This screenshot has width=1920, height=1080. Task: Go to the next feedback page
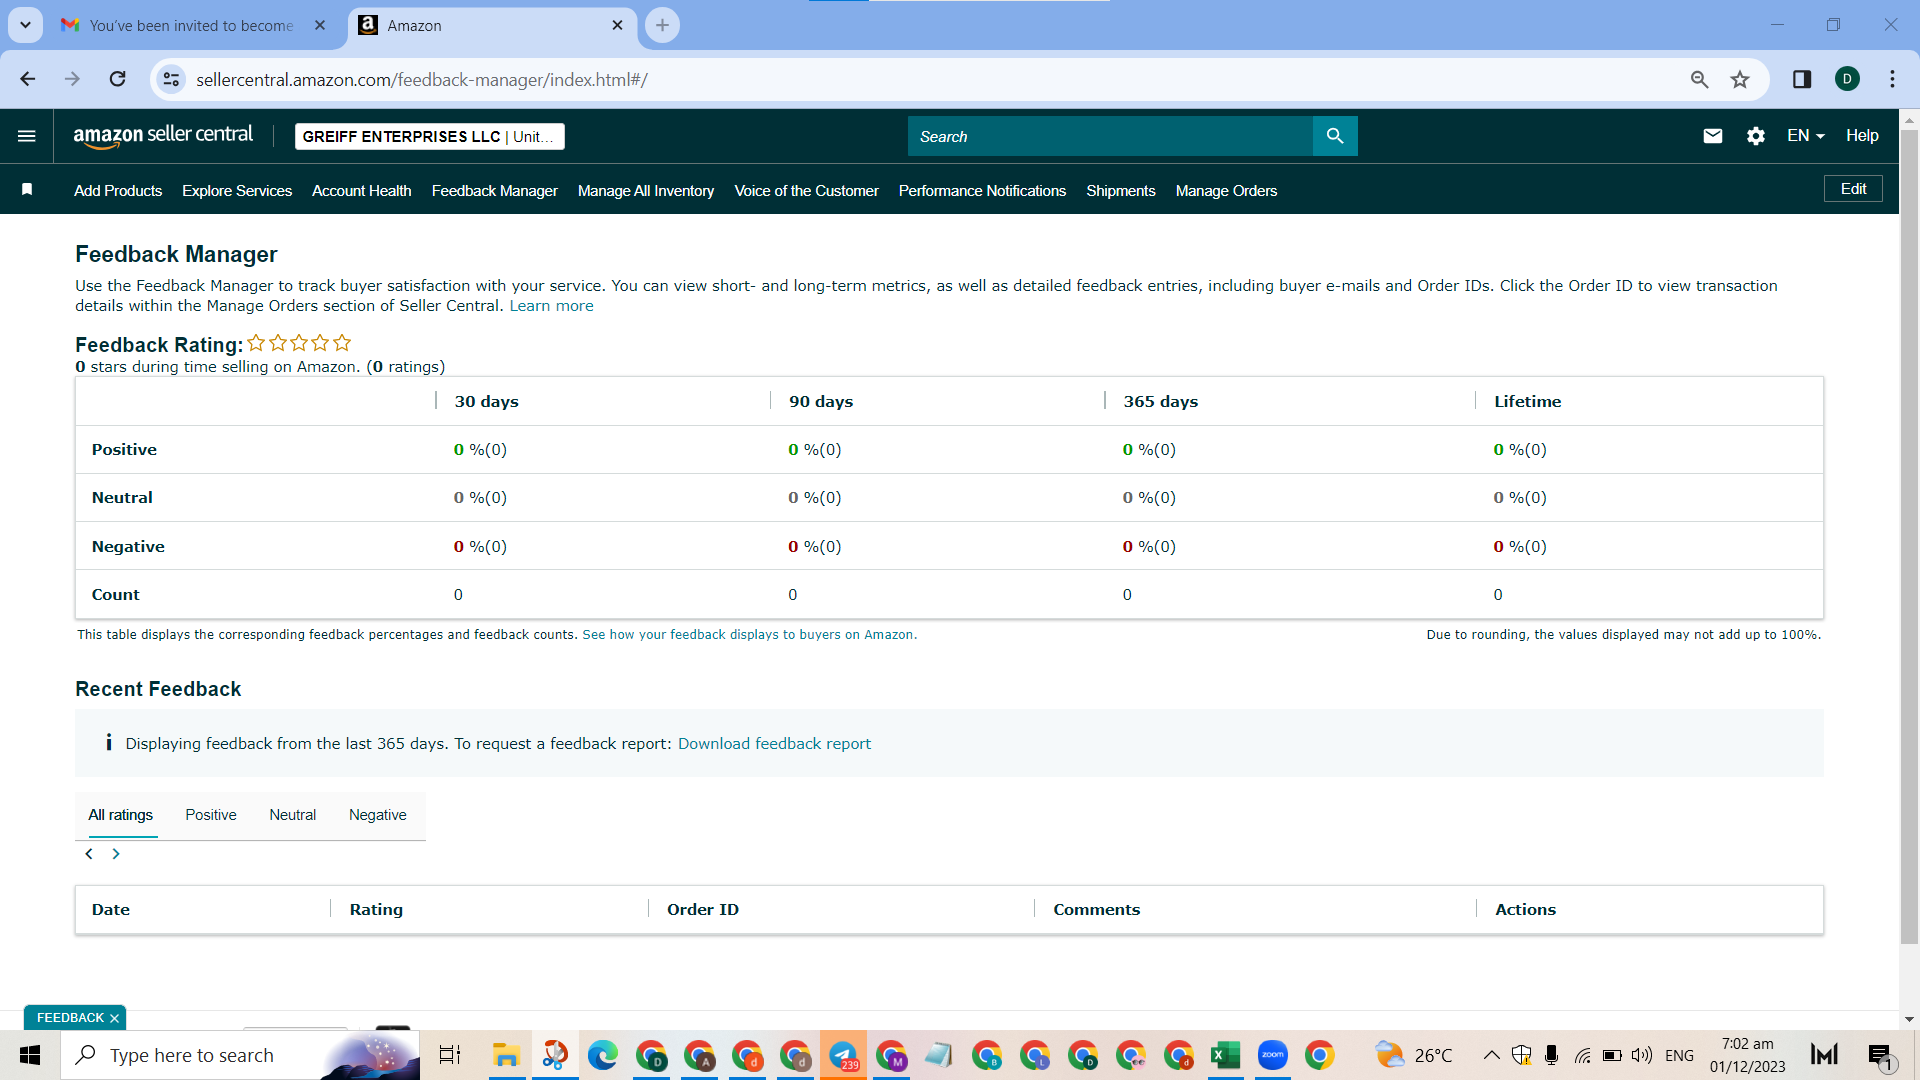[x=116, y=854]
